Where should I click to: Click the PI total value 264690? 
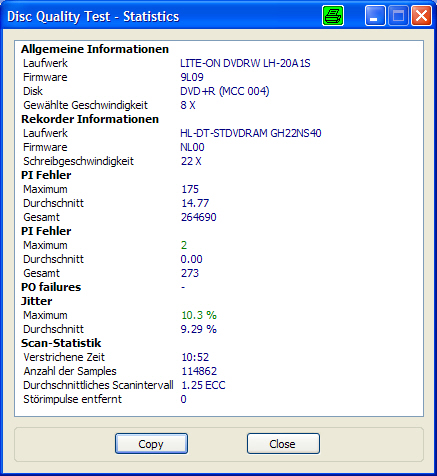199,217
